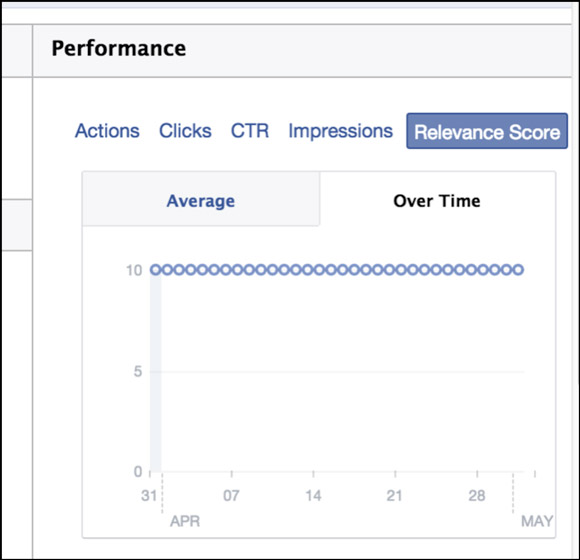Image resolution: width=580 pixels, height=560 pixels.
Task: Click the APR month label on axis
Action: (x=185, y=521)
